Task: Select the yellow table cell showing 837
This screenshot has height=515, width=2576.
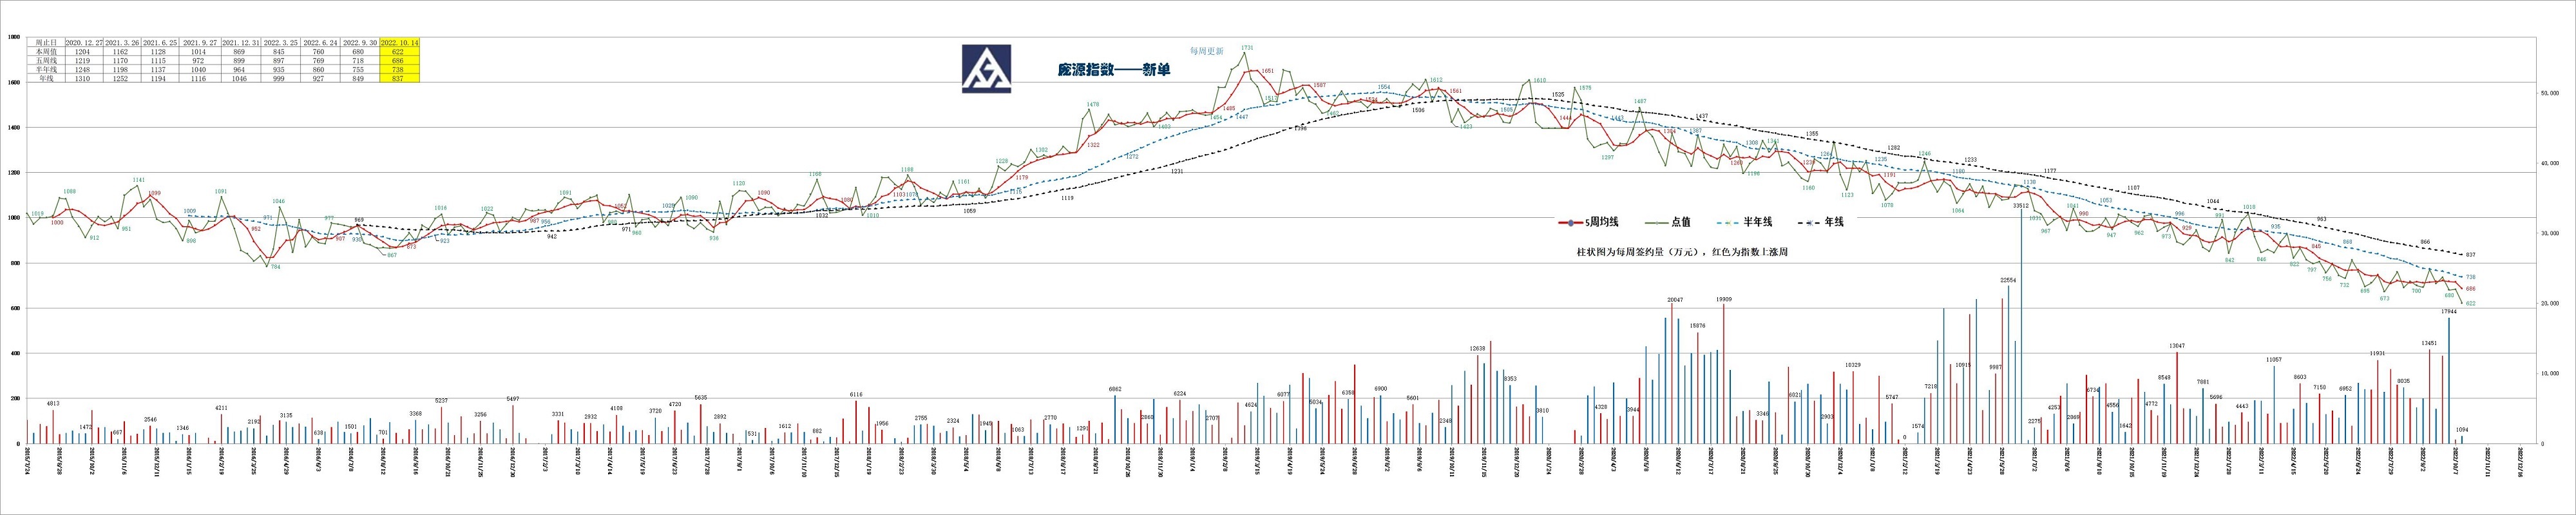Action: coord(400,78)
